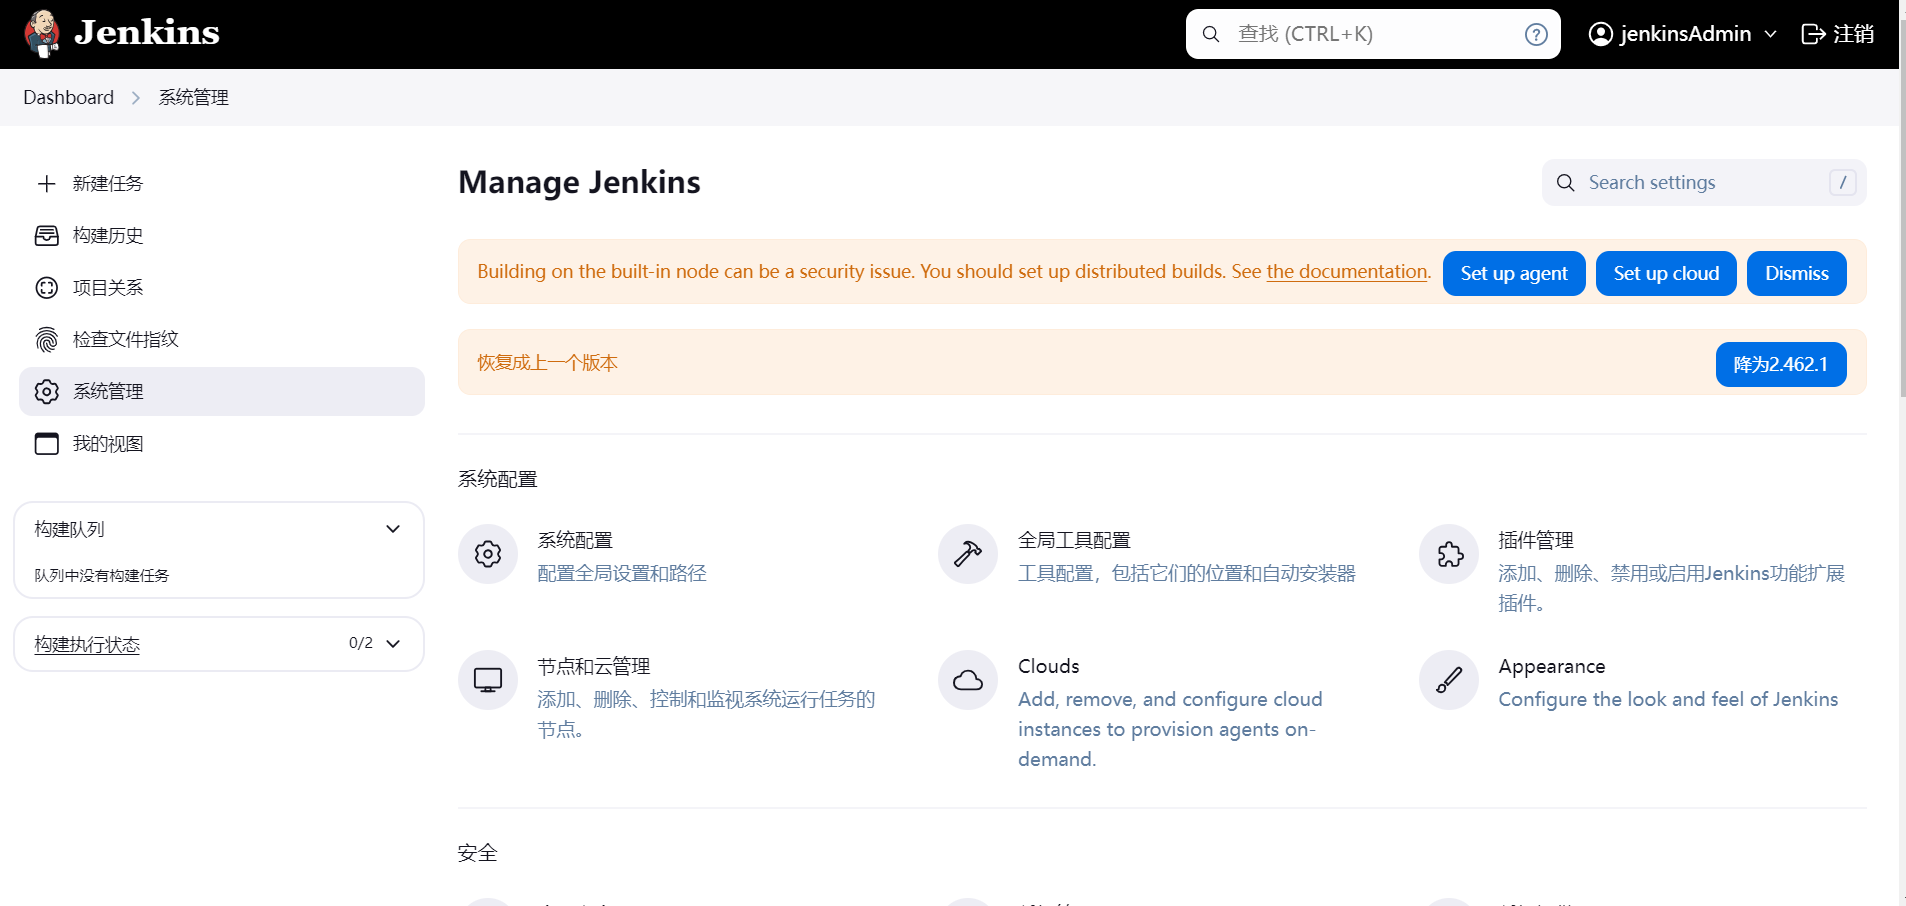Open the 系统配置 settings link
Viewport: 1906px width, 906px height.
575,540
